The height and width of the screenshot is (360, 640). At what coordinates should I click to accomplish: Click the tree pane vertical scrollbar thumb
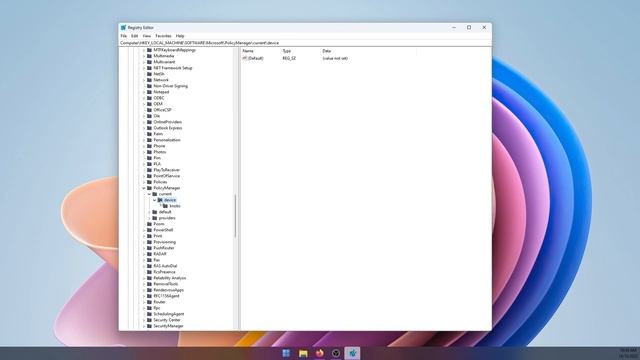tap(236, 216)
